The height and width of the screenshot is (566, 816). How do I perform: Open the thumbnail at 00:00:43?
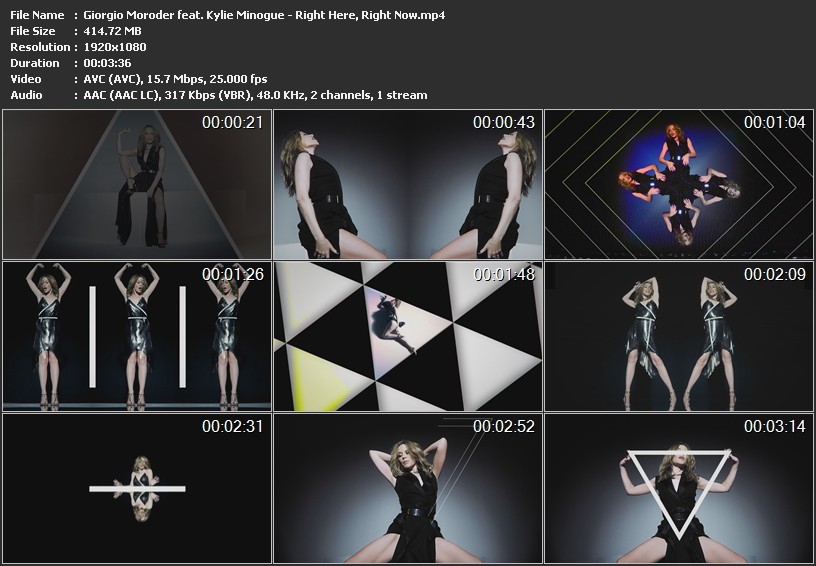point(408,184)
